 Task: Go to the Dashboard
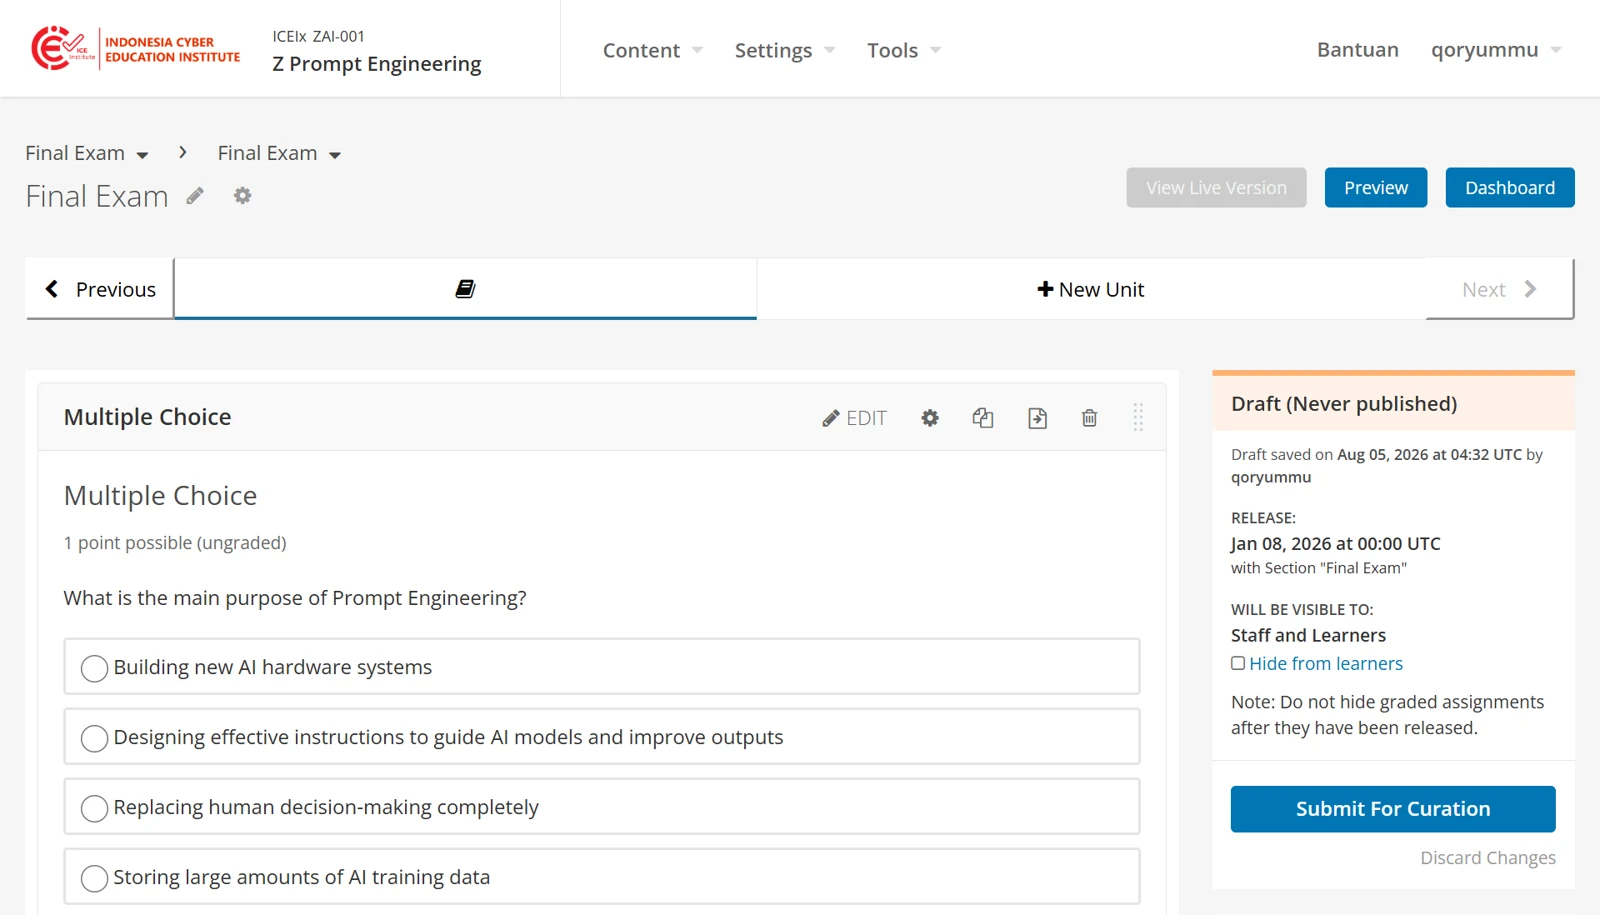pyautogui.click(x=1509, y=188)
